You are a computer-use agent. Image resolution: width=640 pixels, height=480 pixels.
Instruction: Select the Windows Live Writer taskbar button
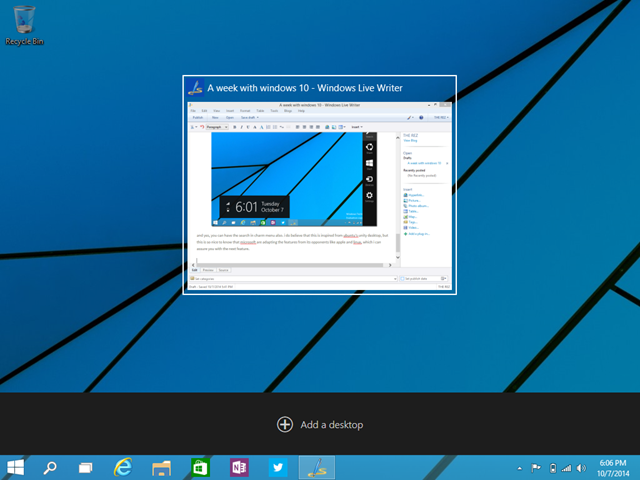(x=317, y=467)
